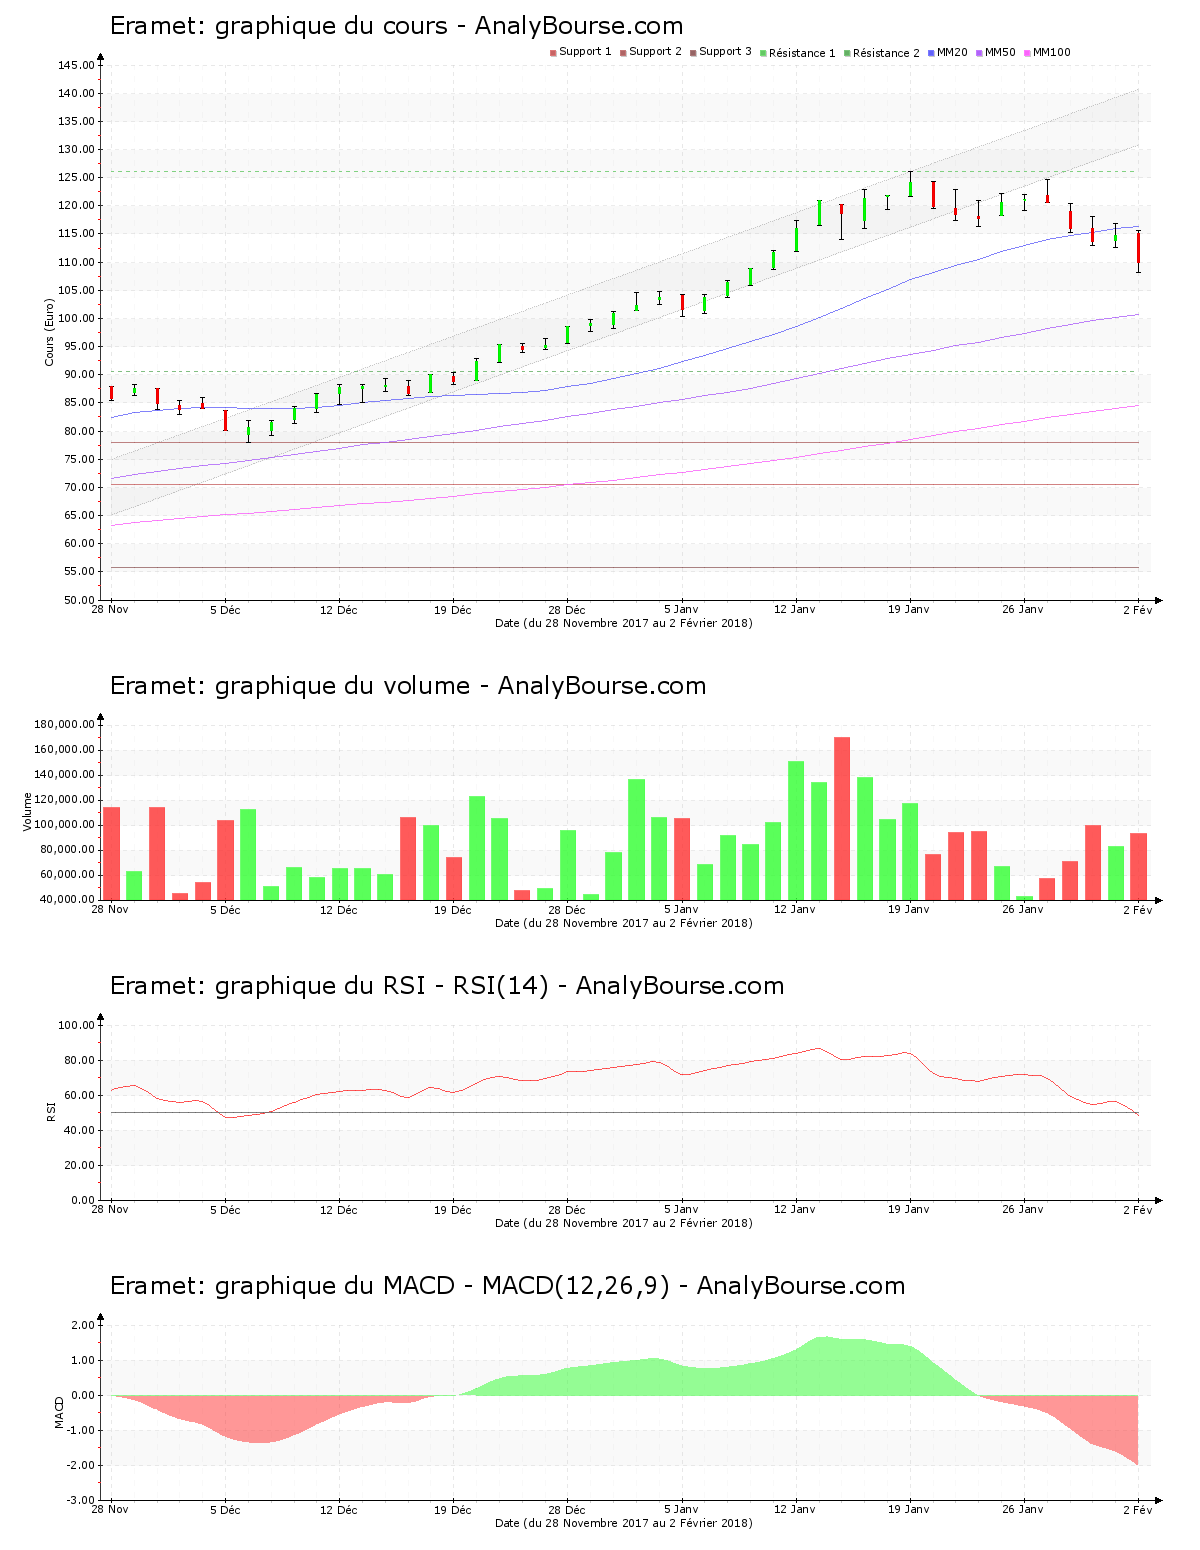Click the MM50 legend label
1200x1550 pixels.
click(x=1000, y=52)
